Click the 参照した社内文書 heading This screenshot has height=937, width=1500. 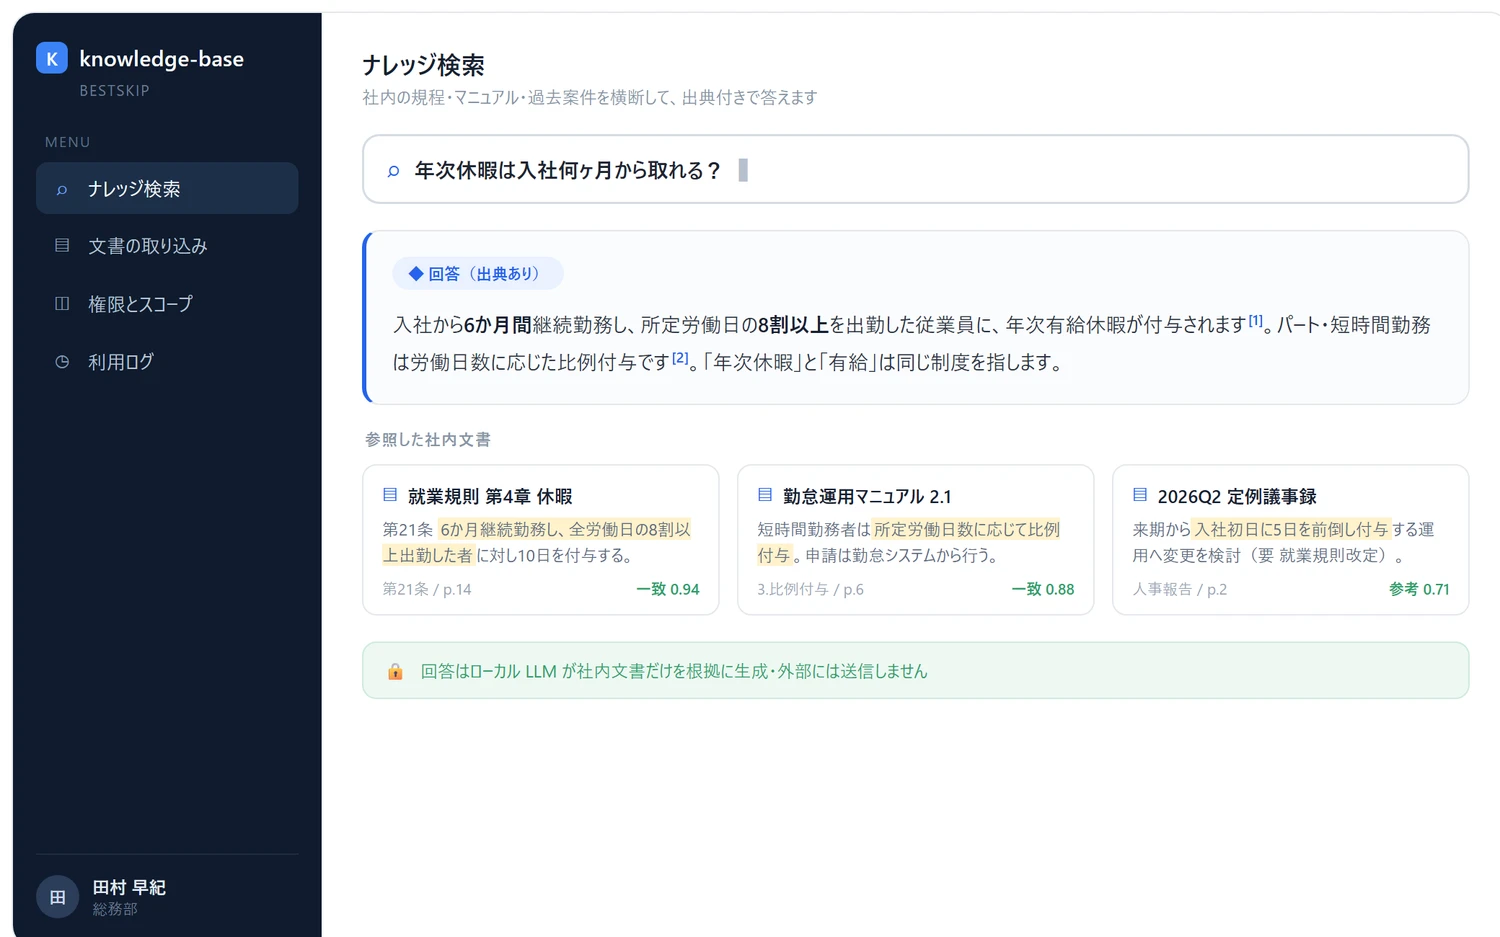point(427,439)
